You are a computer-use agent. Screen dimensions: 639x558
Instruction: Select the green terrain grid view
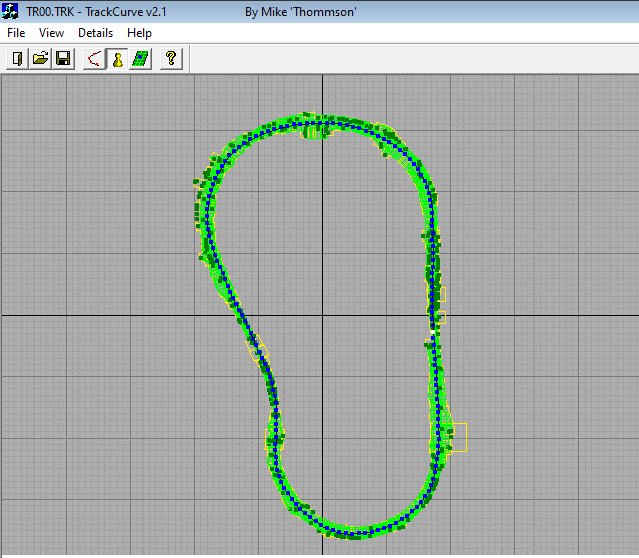[x=141, y=59]
